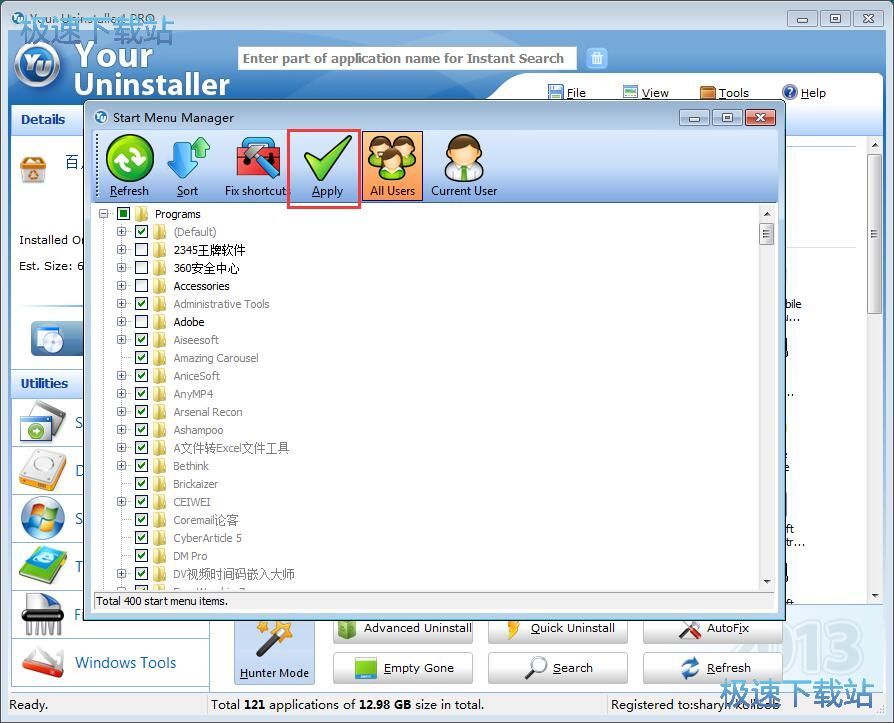The width and height of the screenshot is (894, 723).
Task: Click the Windows logo utility icon
Action: [x=43, y=518]
